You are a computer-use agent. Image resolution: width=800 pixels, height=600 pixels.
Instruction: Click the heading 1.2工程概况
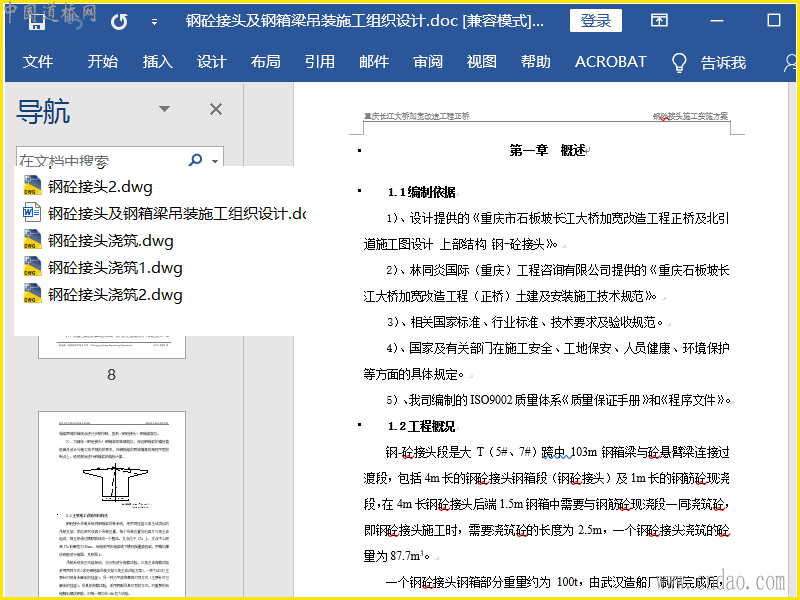point(421,427)
